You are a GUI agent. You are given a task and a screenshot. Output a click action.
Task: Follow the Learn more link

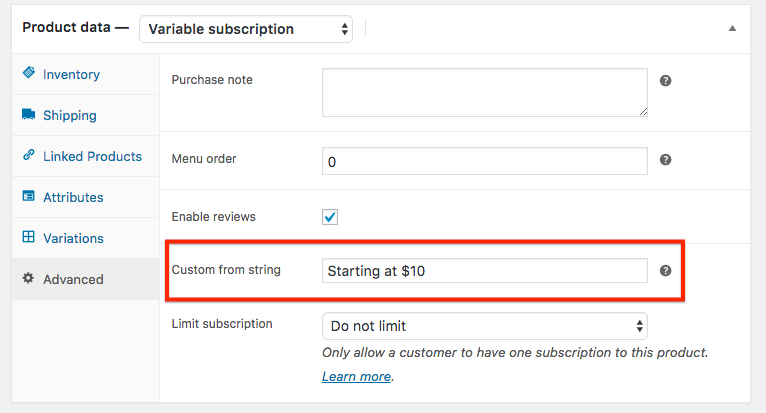pyautogui.click(x=357, y=377)
